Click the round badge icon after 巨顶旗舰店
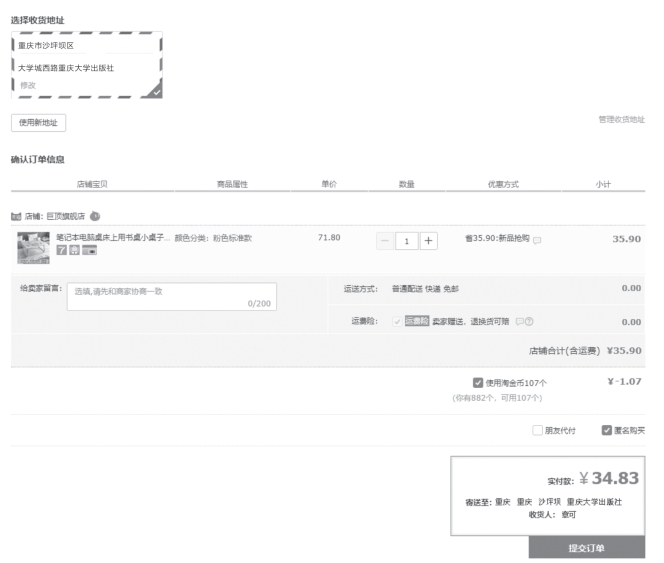 pyautogui.click(x=95, y=216)
